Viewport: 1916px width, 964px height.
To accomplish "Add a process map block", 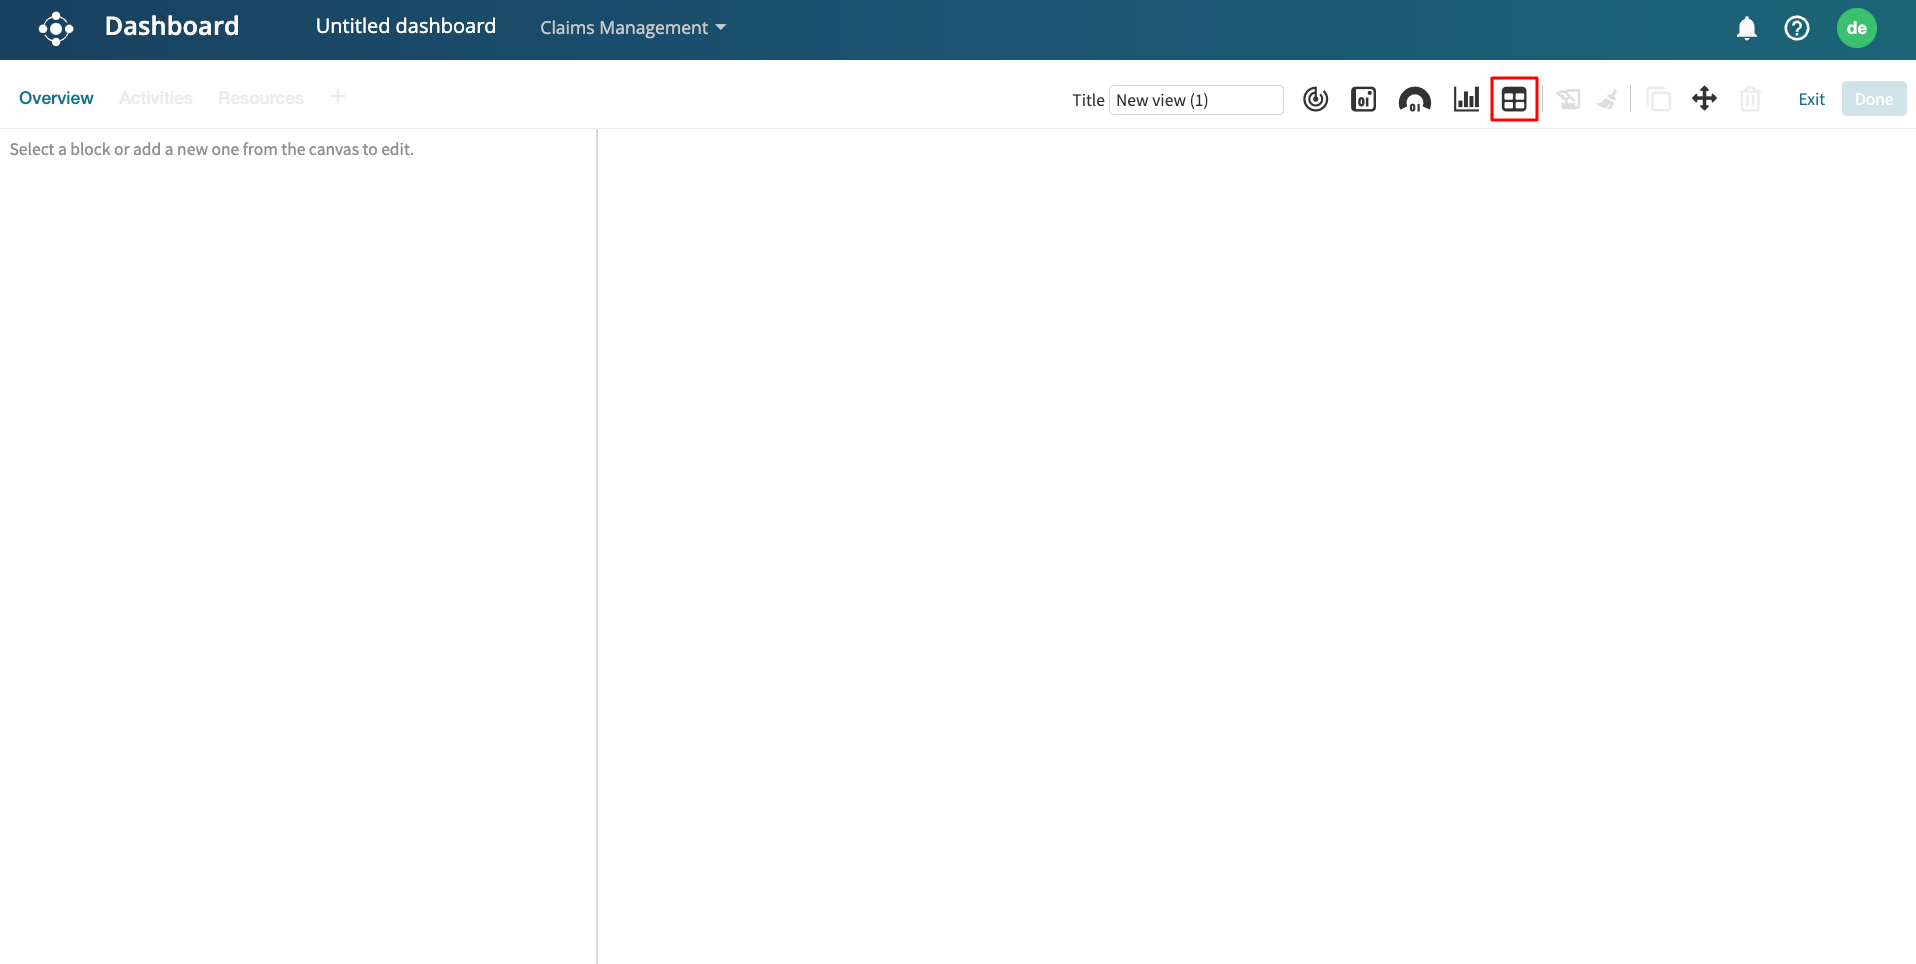I will tap(1315, 99).
